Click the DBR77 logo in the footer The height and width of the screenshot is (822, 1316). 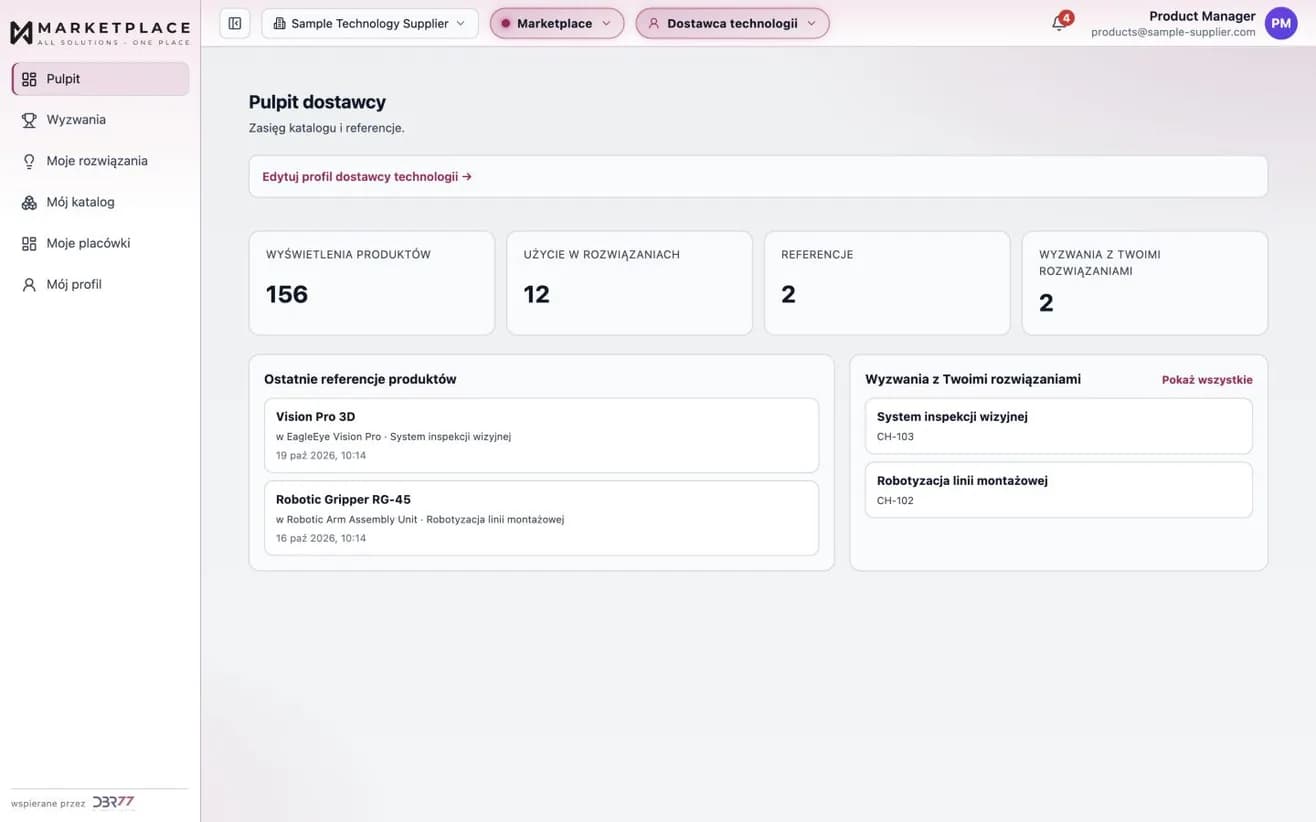click(x=113, y=802)
